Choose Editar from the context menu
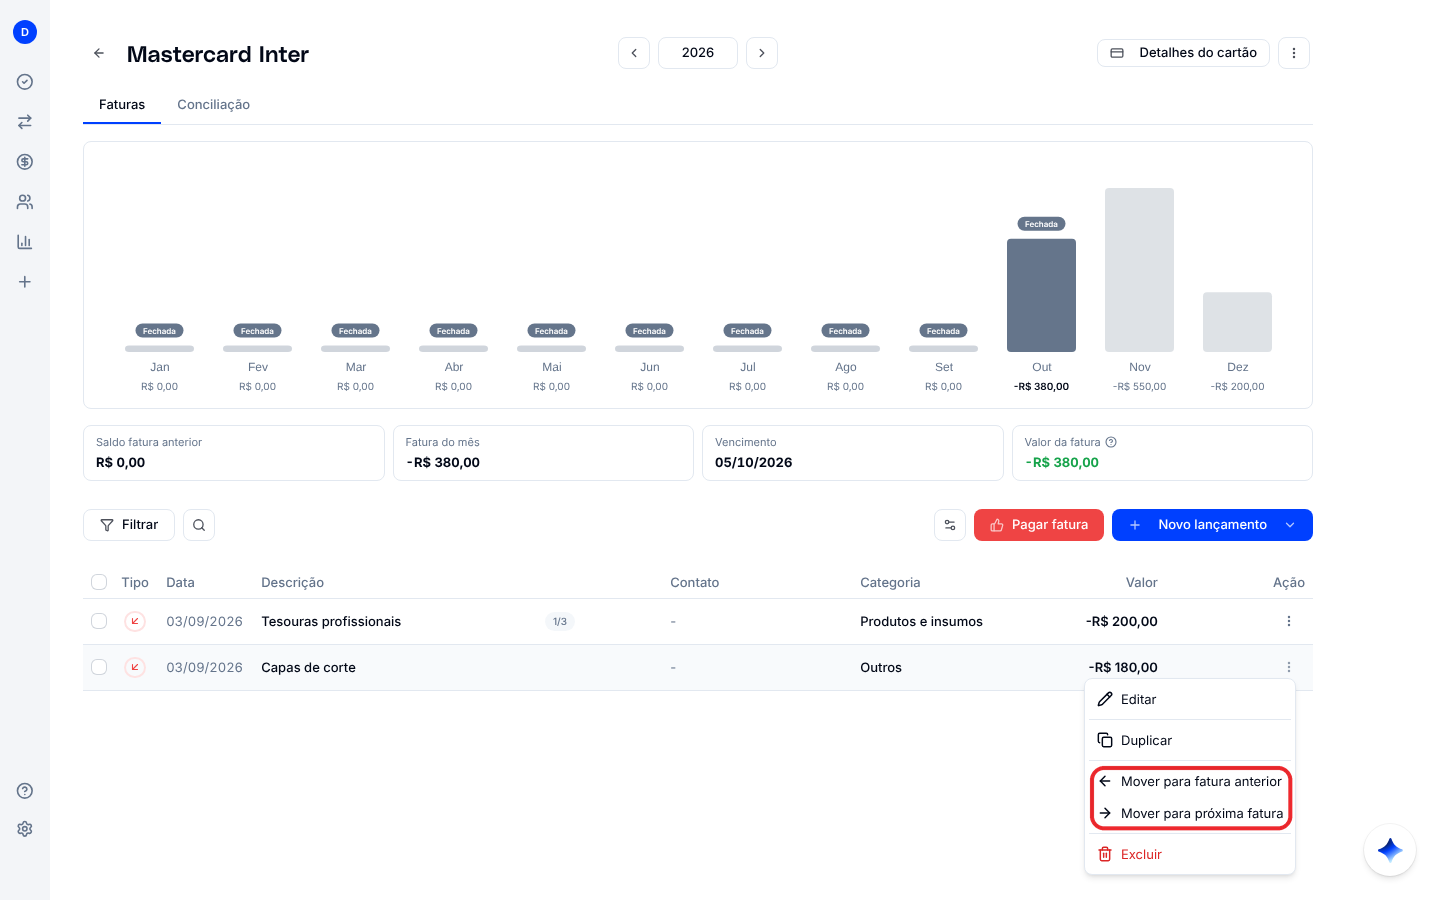The width and height of the screenshot is (1440, 900). click(x=1190, y=699)
